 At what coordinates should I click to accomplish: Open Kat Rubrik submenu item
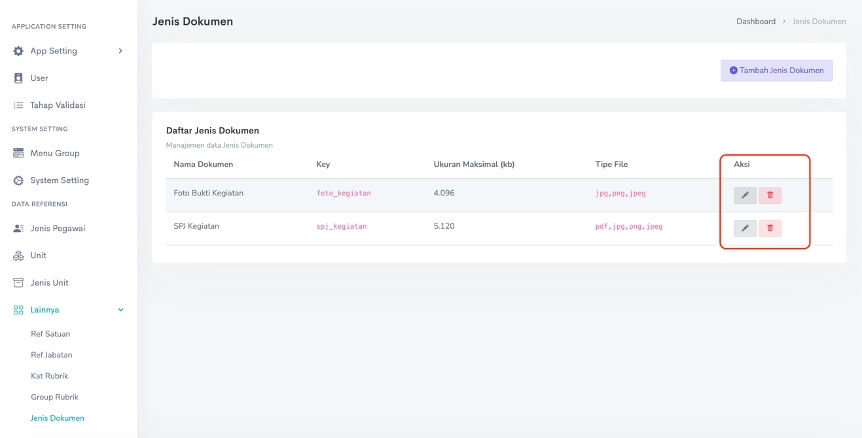pos(49,376)
